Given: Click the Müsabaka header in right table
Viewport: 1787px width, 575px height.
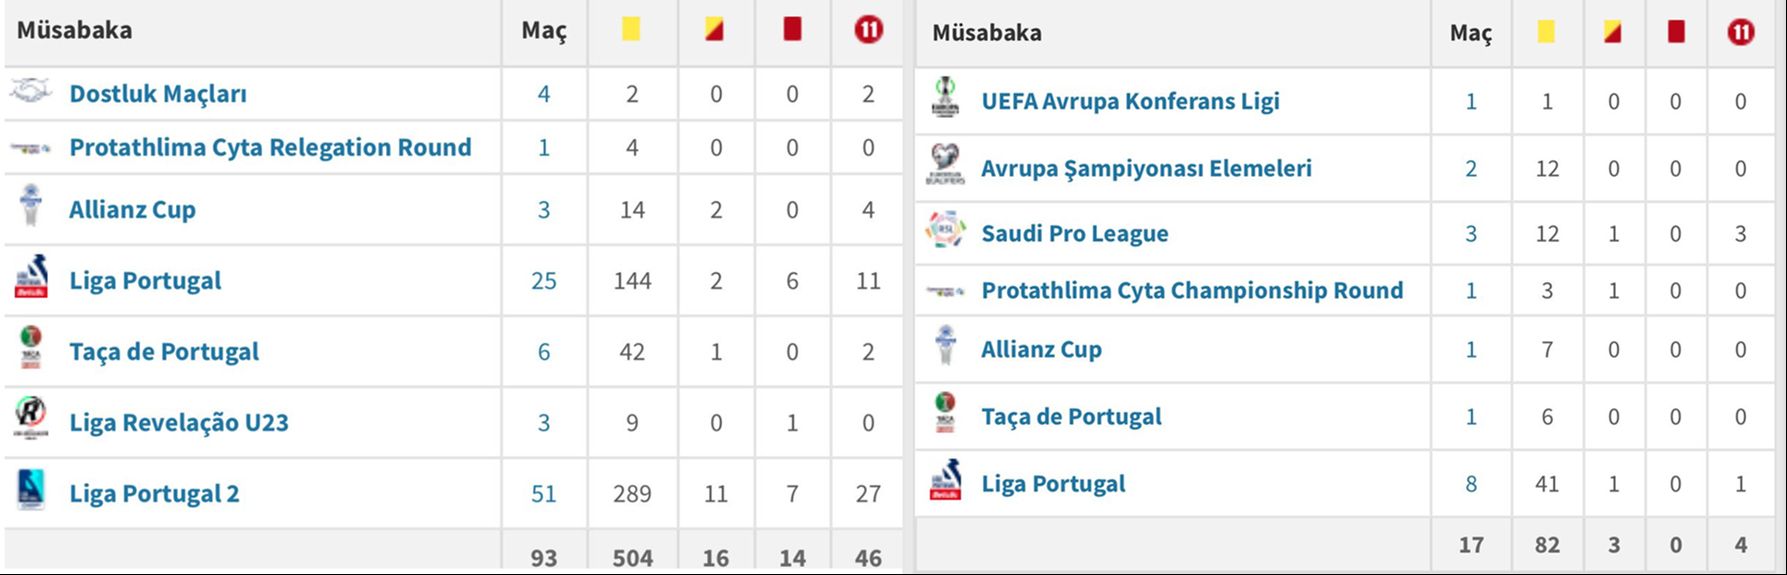Looking at the screenshot, I should pyautogui.click(x=986, y=33).
